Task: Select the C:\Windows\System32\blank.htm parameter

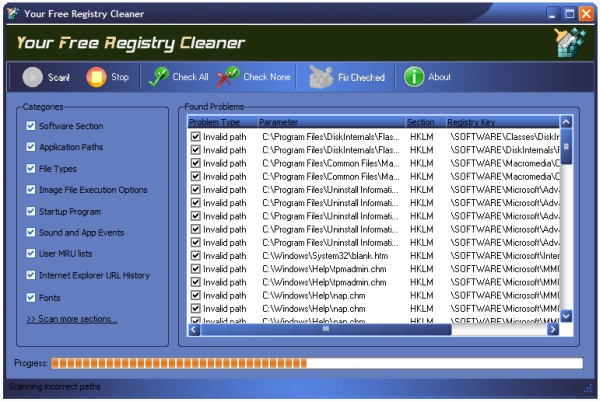Action: click(x=325, y=256)
